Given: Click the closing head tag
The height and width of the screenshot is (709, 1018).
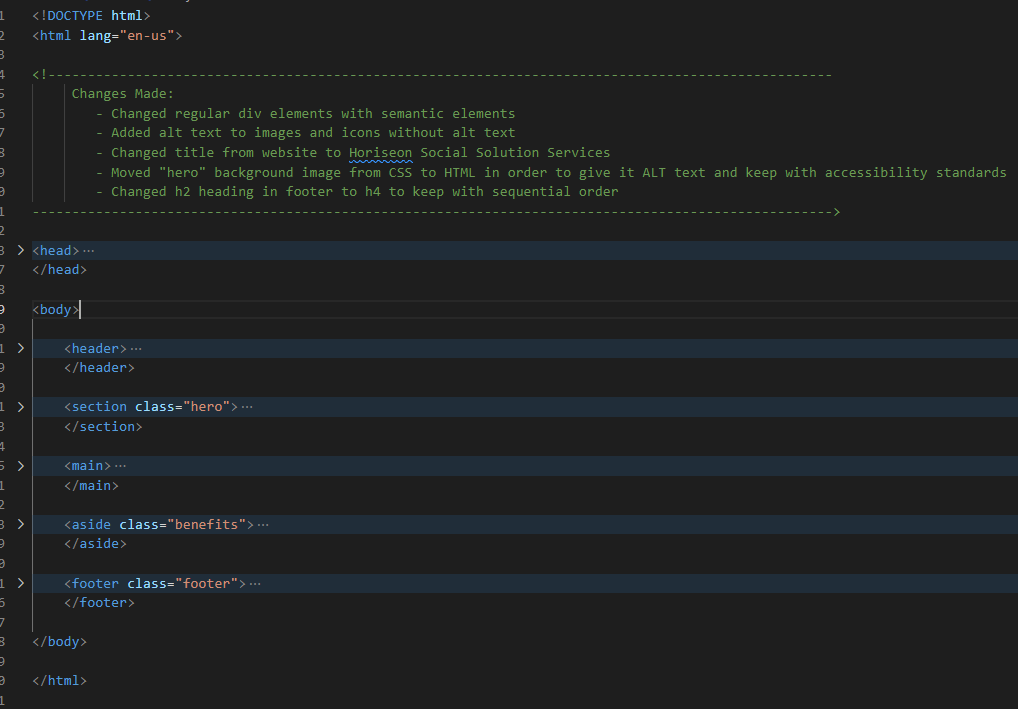Looking at the screenshot, I should pos(60,269).
